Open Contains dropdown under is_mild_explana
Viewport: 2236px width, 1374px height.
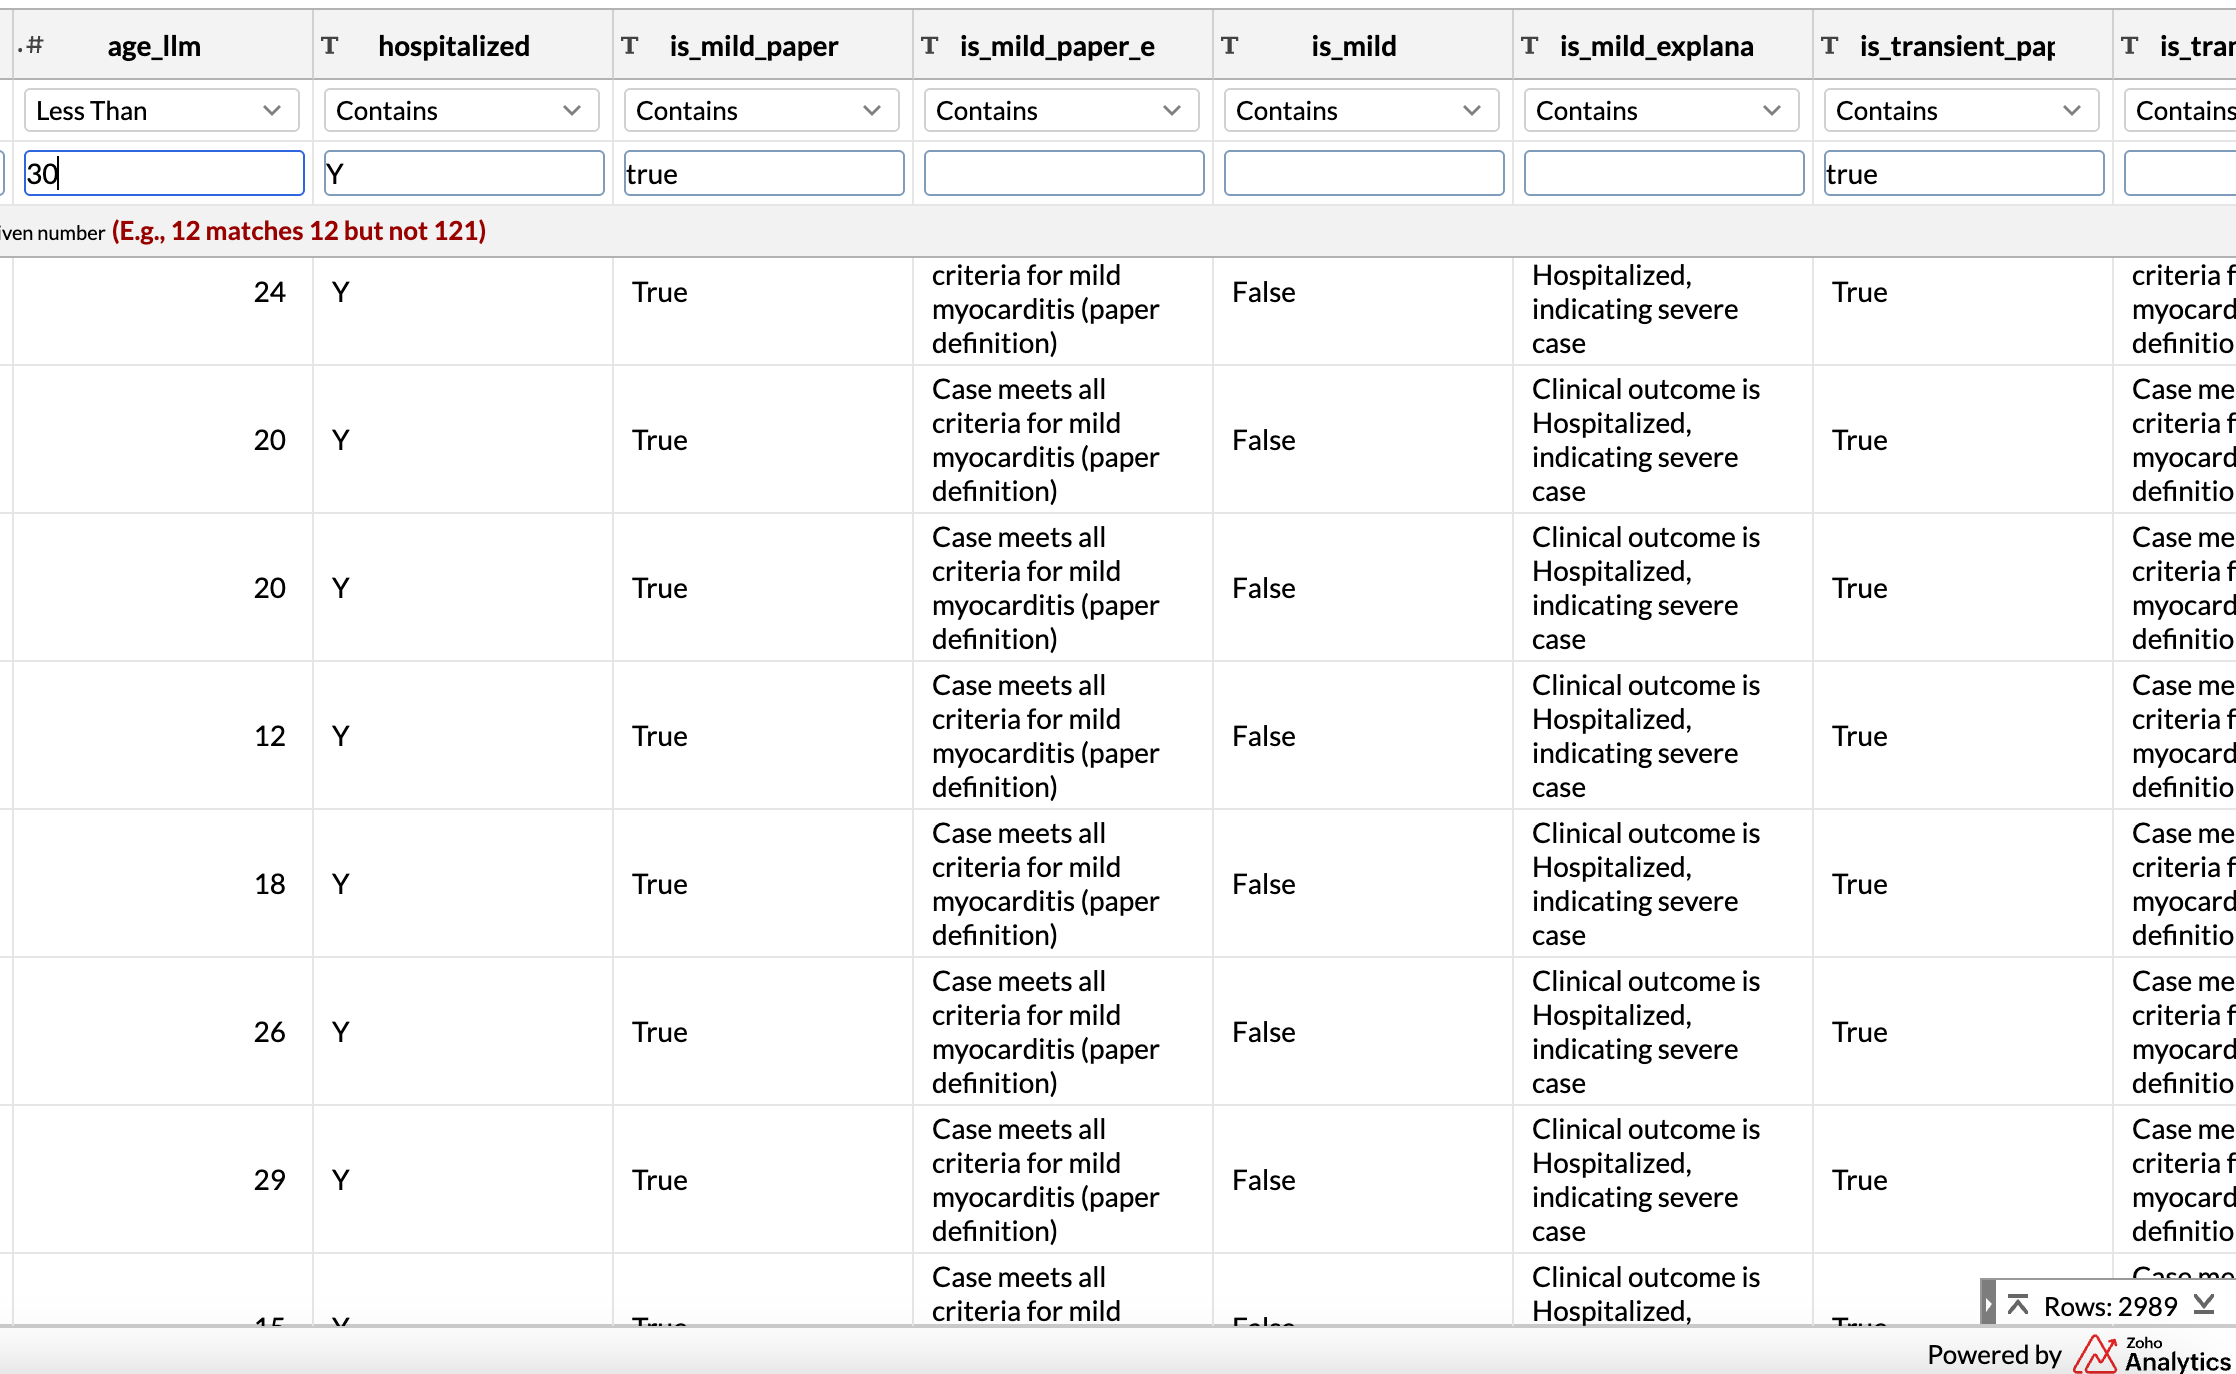pos(1661,111)
